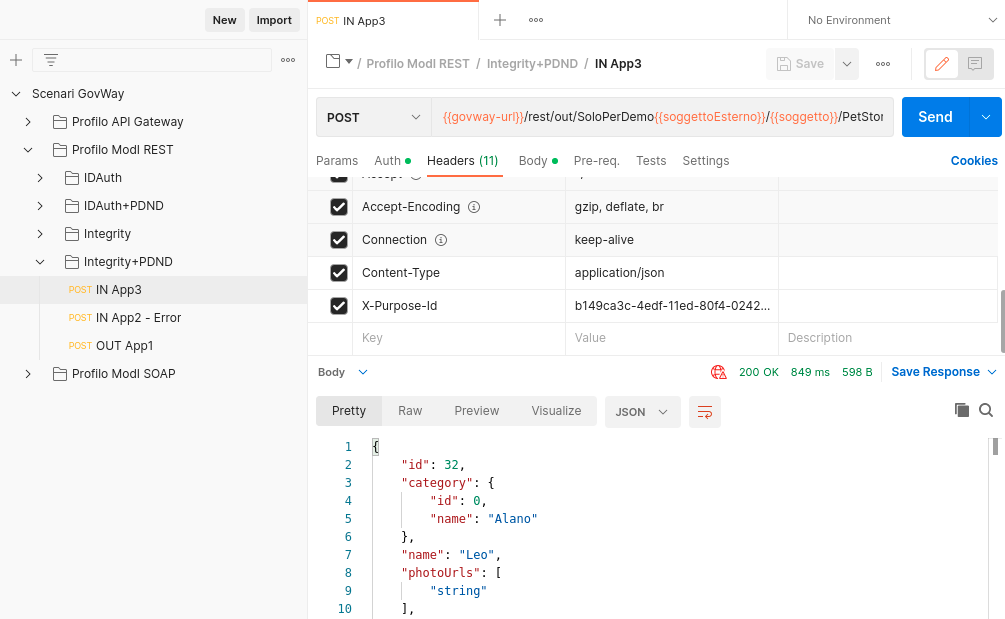
Task: Click Profilo ModI REST in breadcrumb
Action: point(418,64)
